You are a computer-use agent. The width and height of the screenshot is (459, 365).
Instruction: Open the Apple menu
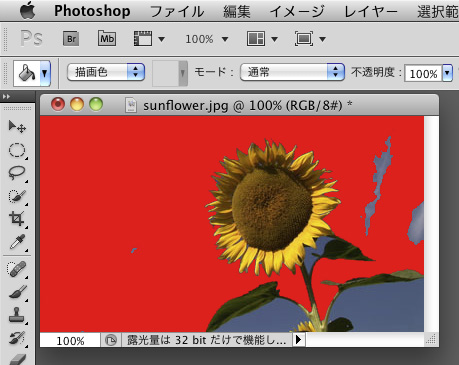coord(27,10)
